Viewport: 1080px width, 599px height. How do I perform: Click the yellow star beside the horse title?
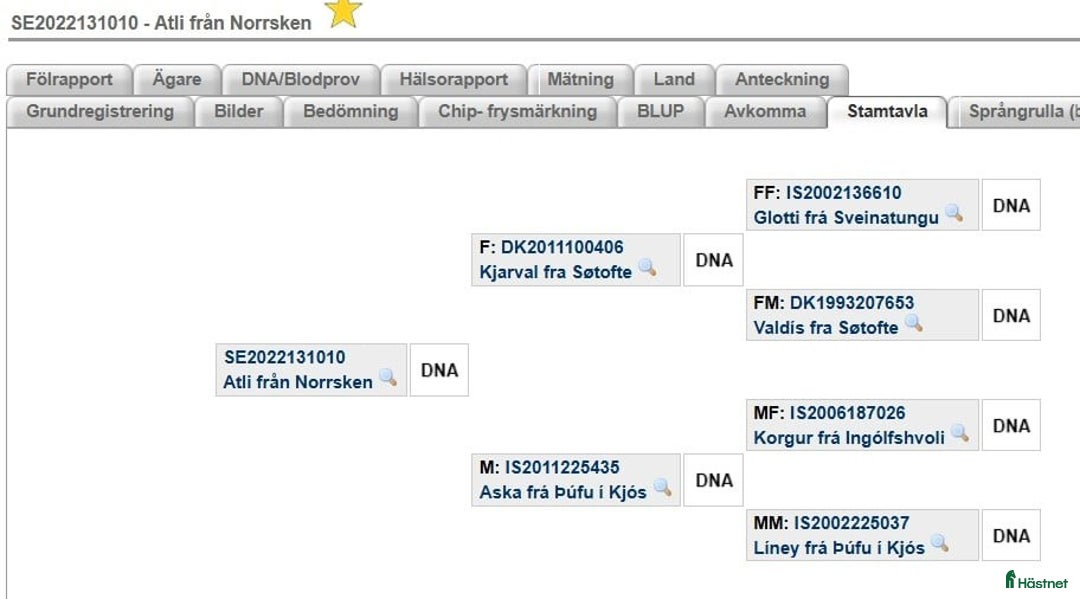343,14
